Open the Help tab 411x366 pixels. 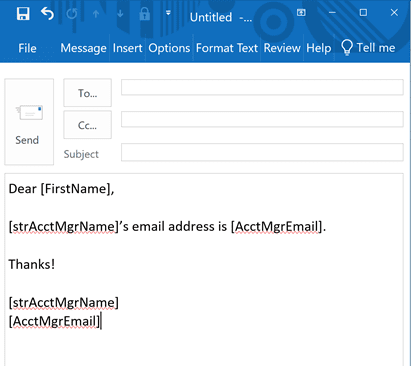click(x=319, y=48)
